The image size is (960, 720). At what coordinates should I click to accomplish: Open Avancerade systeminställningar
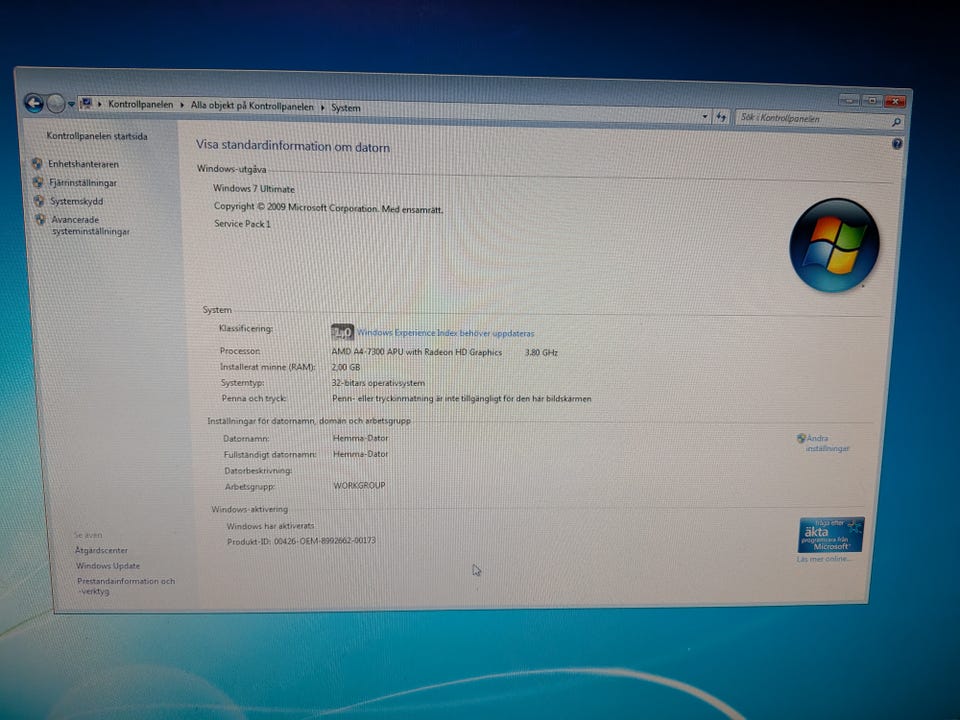tap(90, 225)
